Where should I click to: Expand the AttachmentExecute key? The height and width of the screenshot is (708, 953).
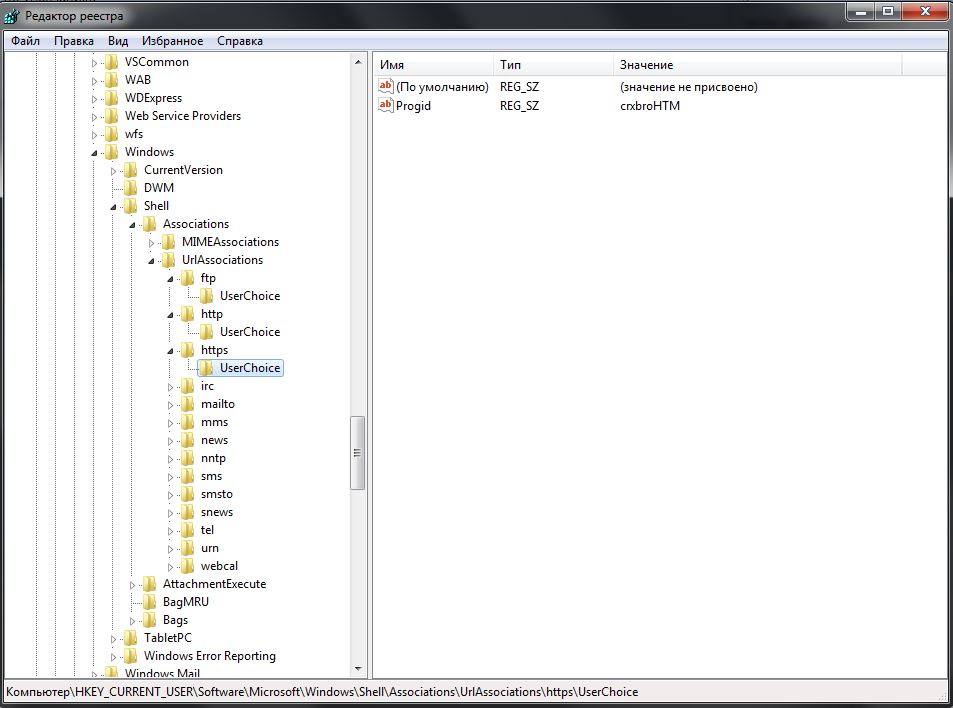coord(132,585)
